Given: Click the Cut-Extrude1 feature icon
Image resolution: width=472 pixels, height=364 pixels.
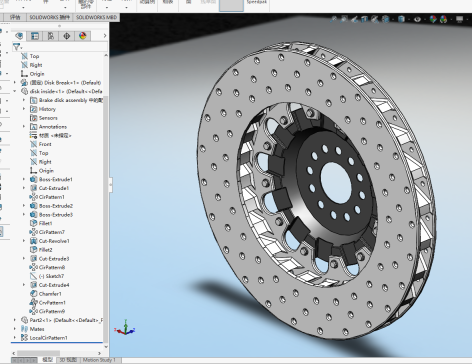Looking at the screenshot, I should pyautogui.click(x=33, y=188).
